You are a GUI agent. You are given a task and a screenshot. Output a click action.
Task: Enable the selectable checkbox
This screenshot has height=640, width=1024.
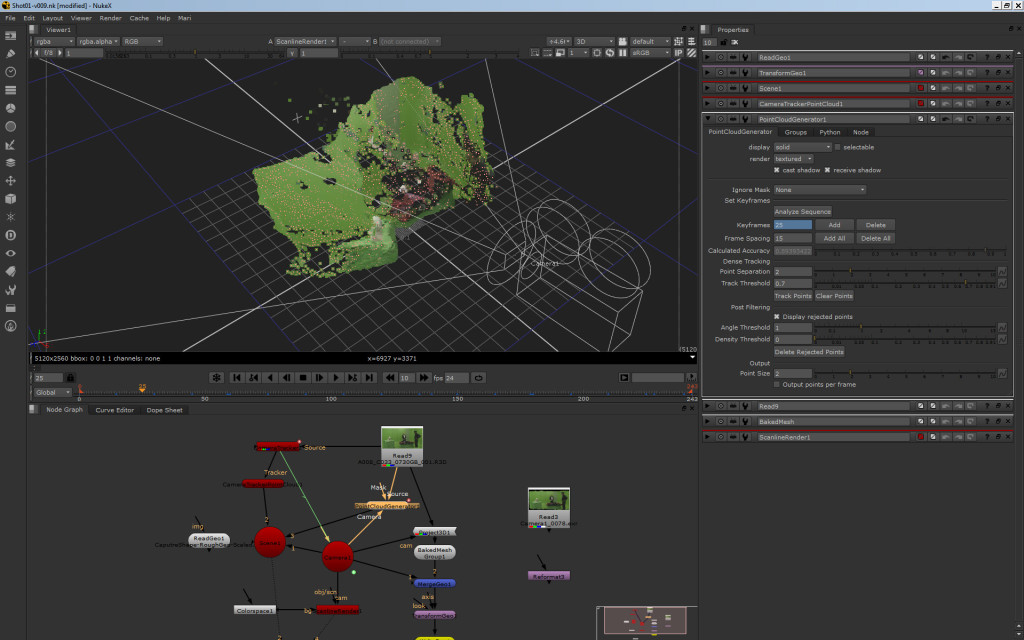838,147
